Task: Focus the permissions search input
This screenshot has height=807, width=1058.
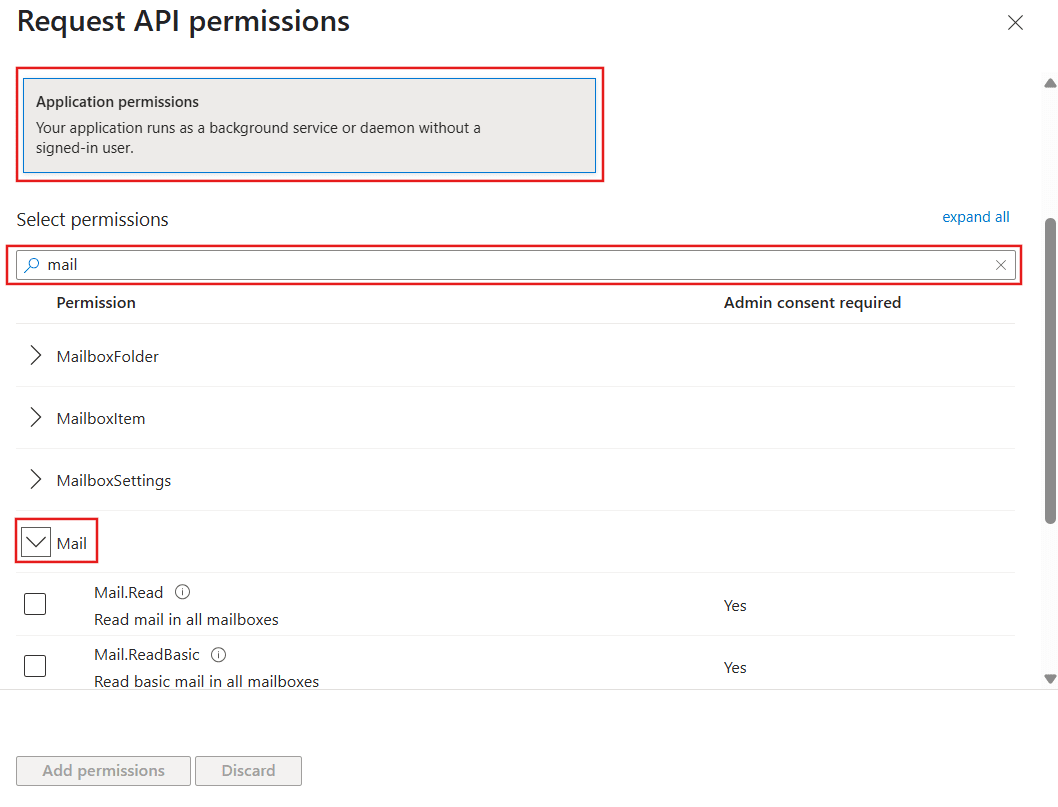Action: pos(516,265)
